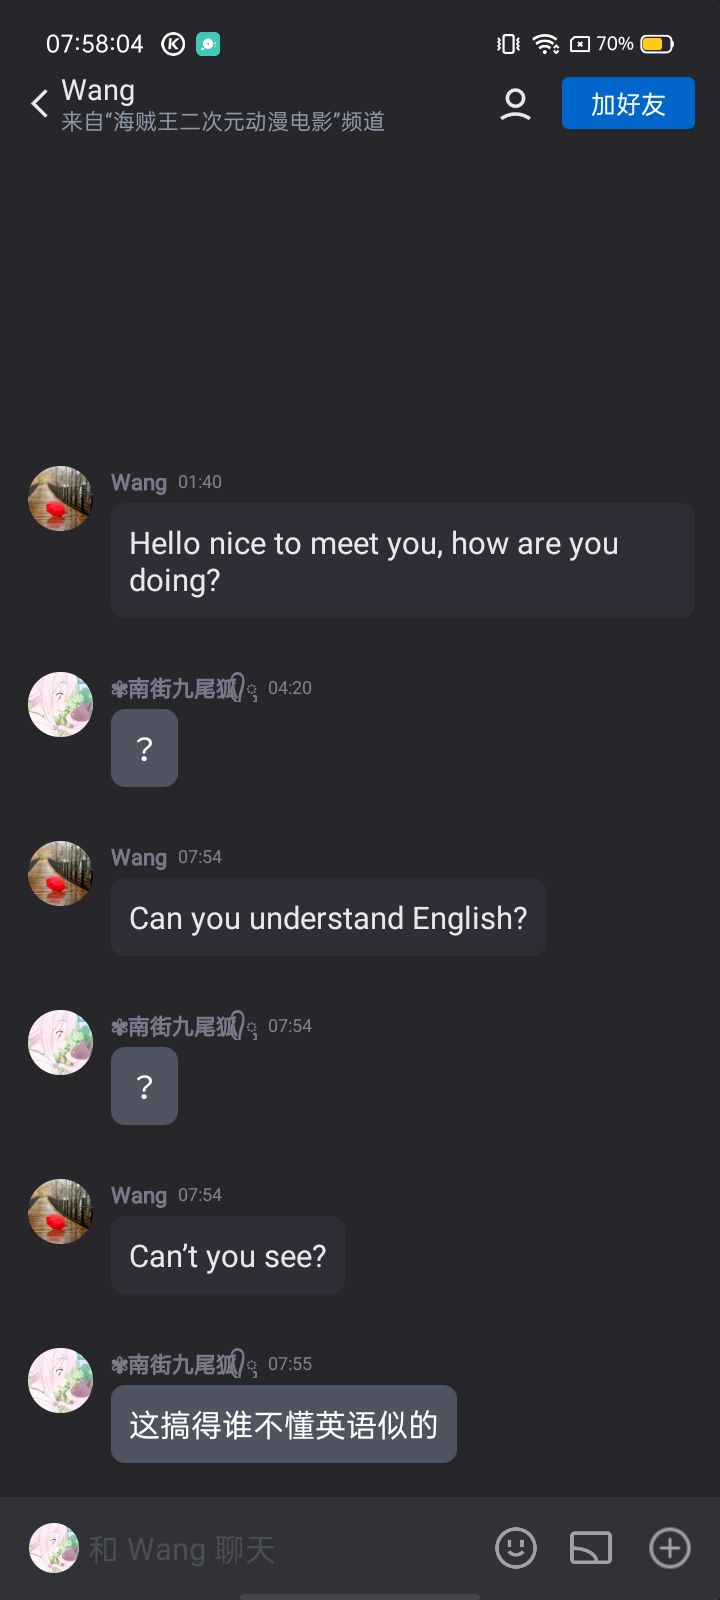Tap 南街九尾狐 avatar on the 07:55 message
Screen dimensions: 720x1600
(x=60, y=1380)
